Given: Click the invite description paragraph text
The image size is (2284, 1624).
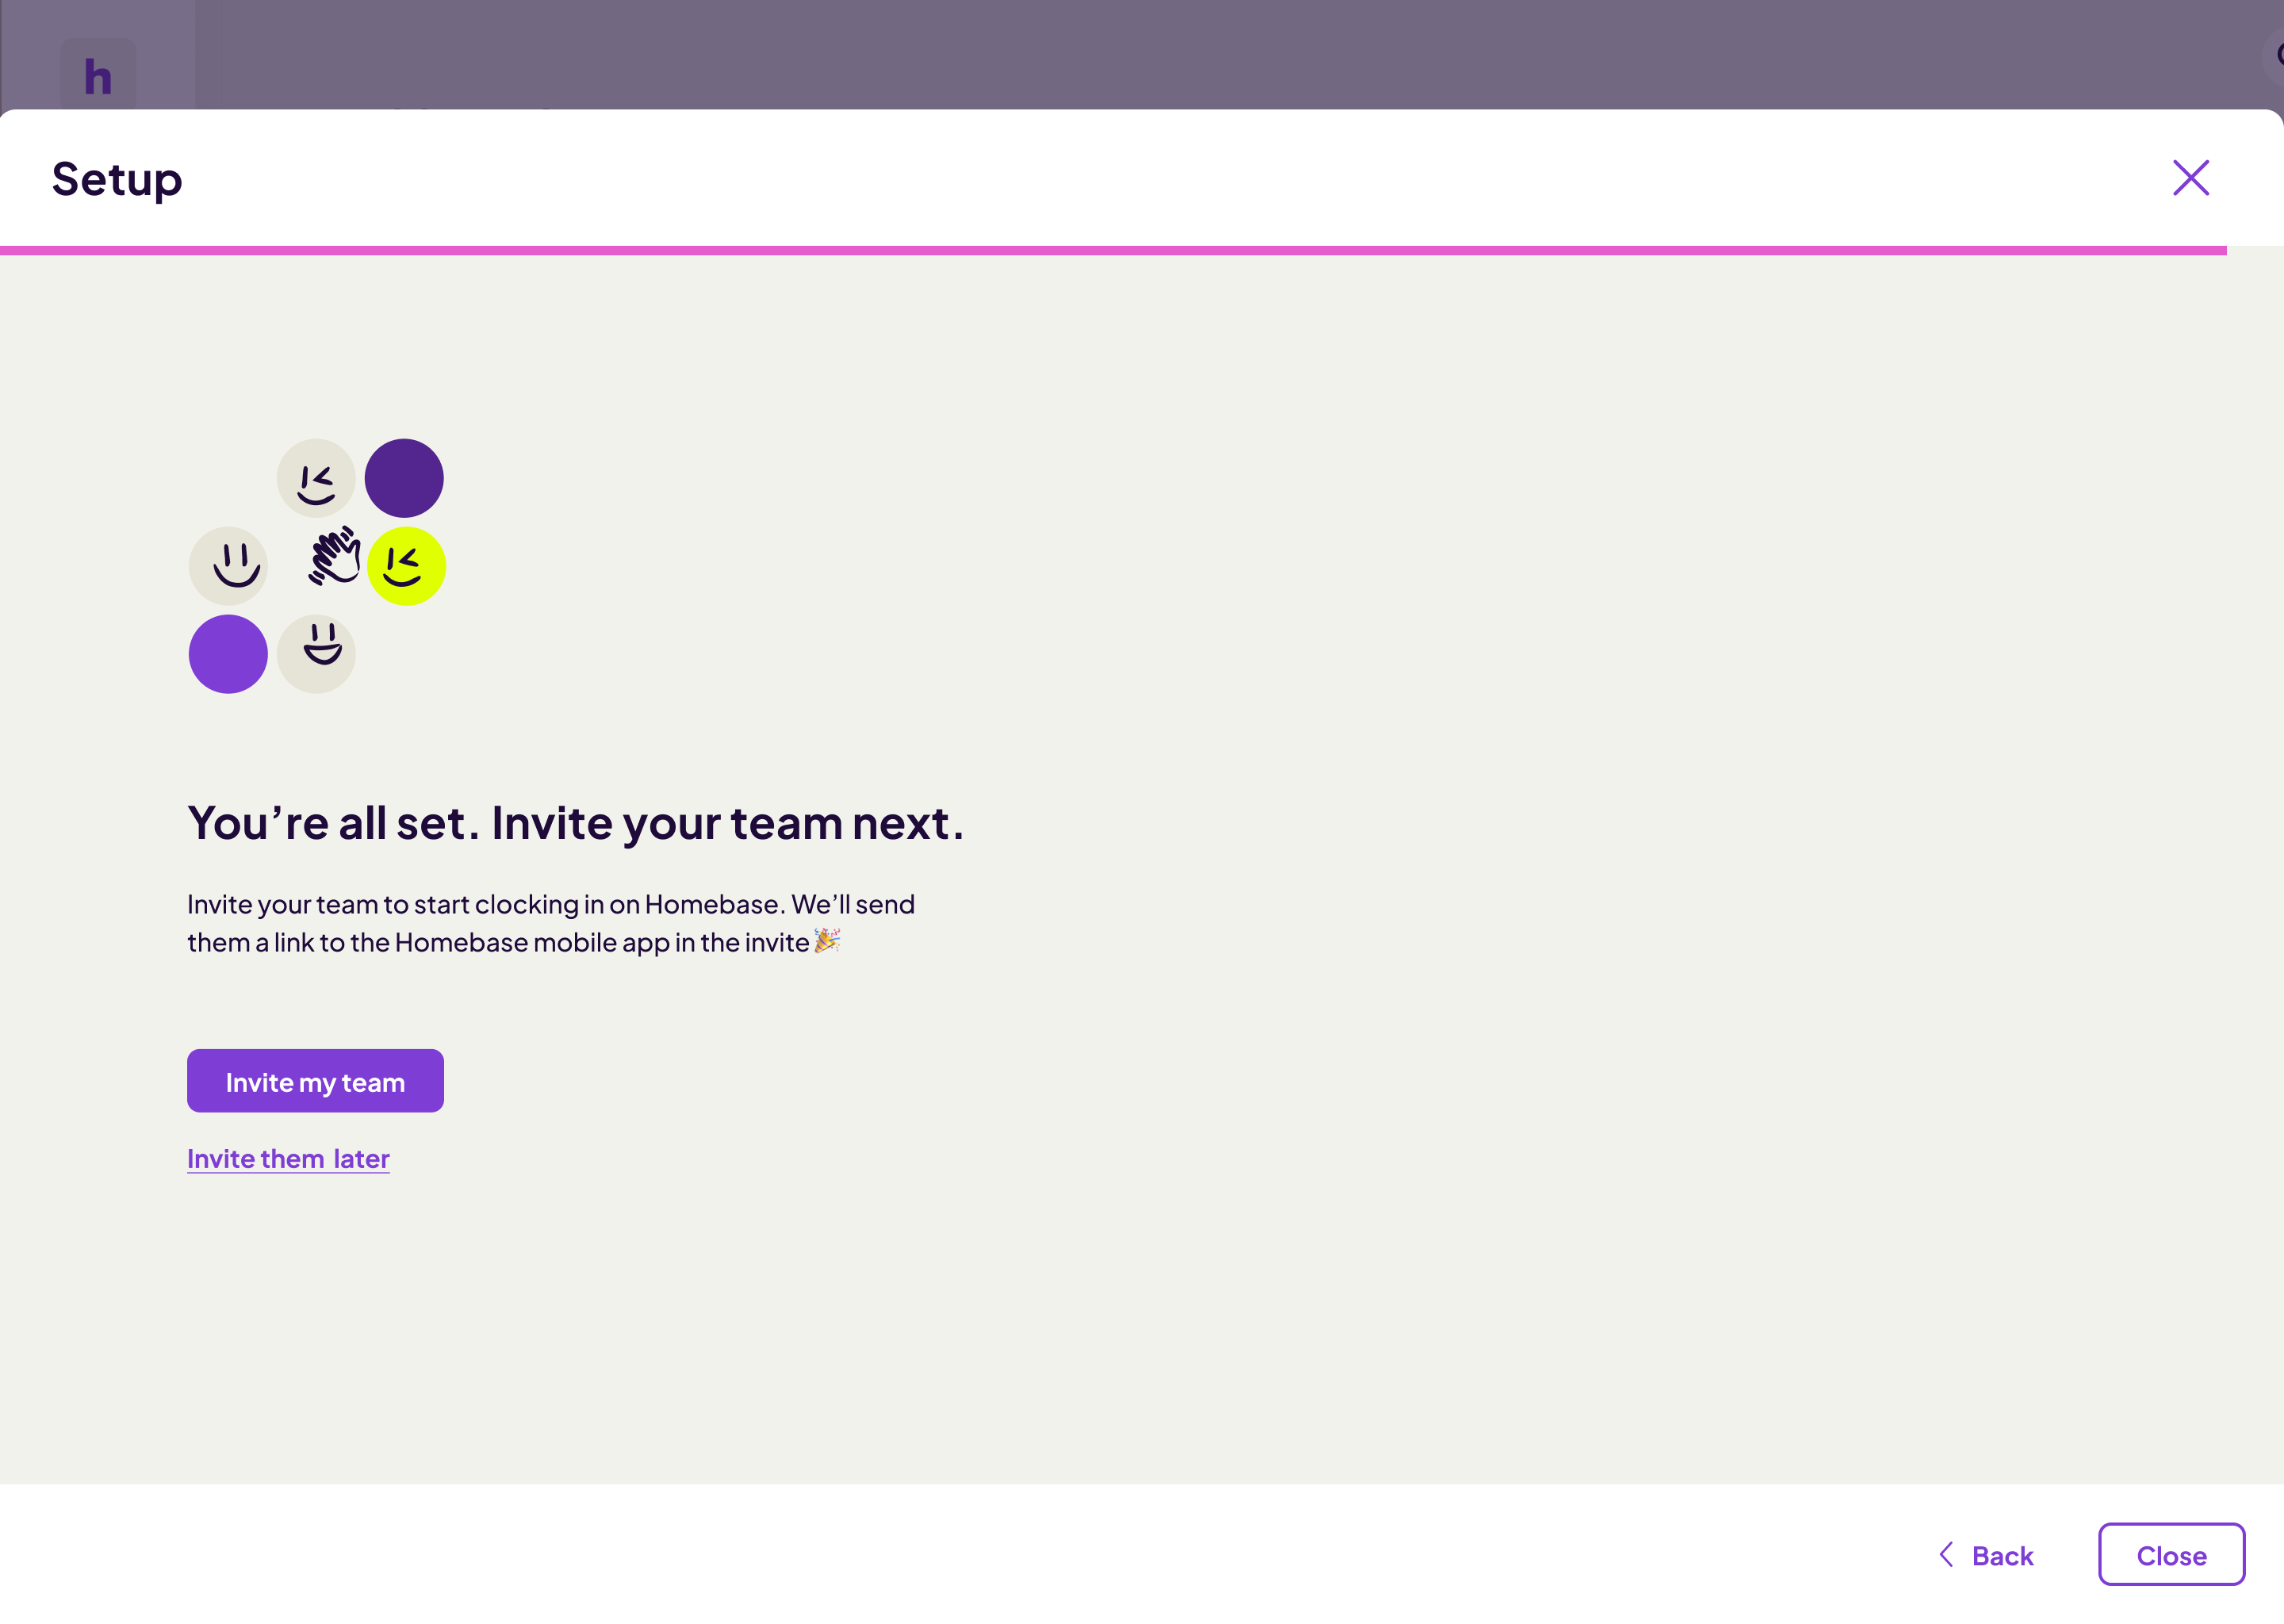Looking at the screenshot, I should (x=550, y=922).
